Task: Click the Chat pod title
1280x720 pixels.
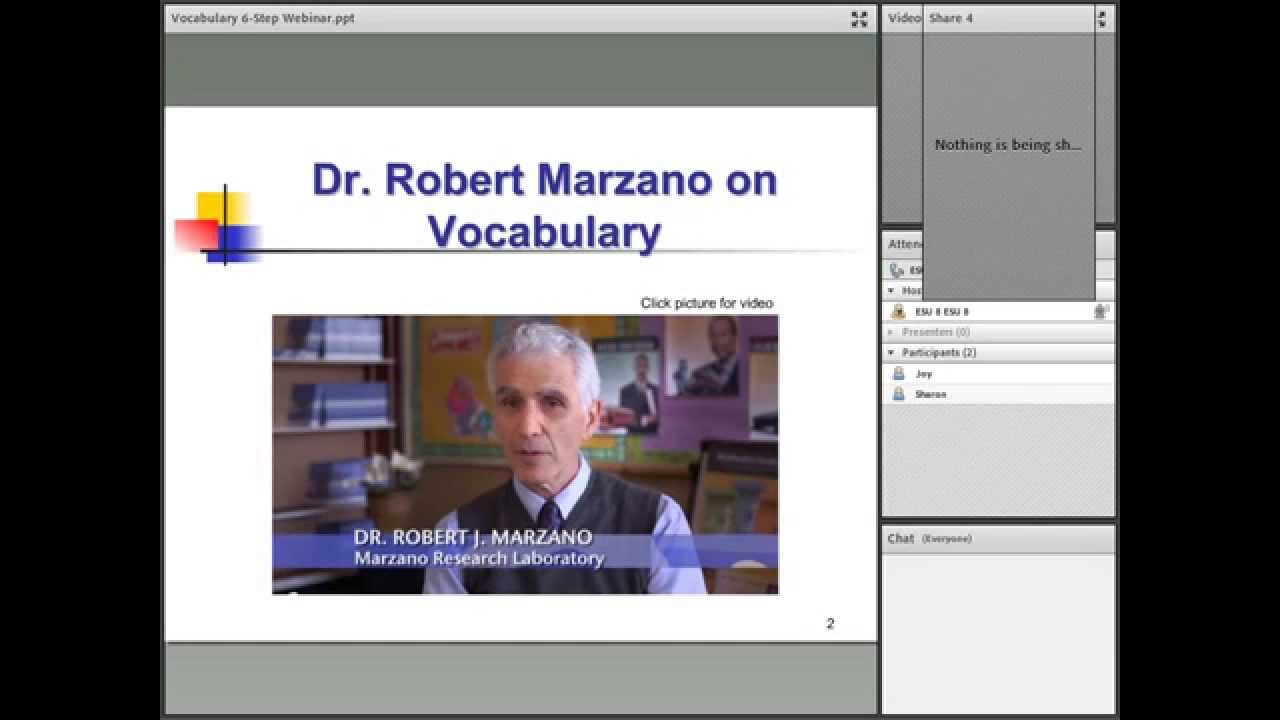Action: pos(901,538)
